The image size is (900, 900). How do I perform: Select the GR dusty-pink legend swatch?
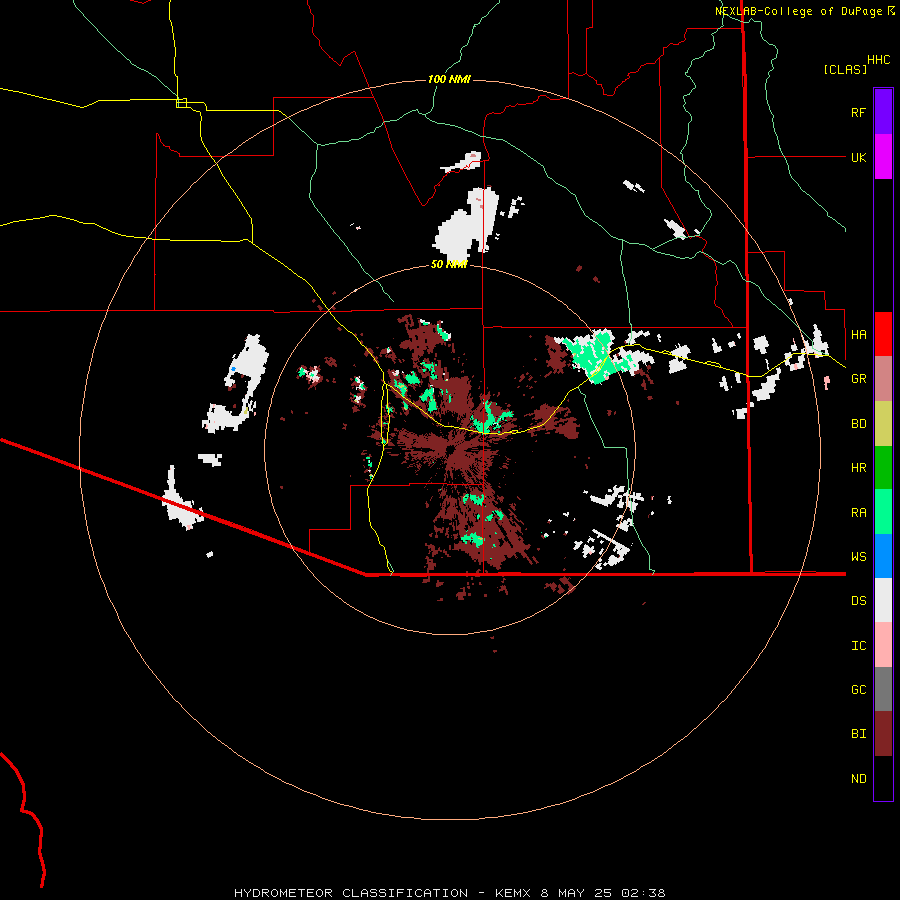pyautogui.click(x=883, y=379)
